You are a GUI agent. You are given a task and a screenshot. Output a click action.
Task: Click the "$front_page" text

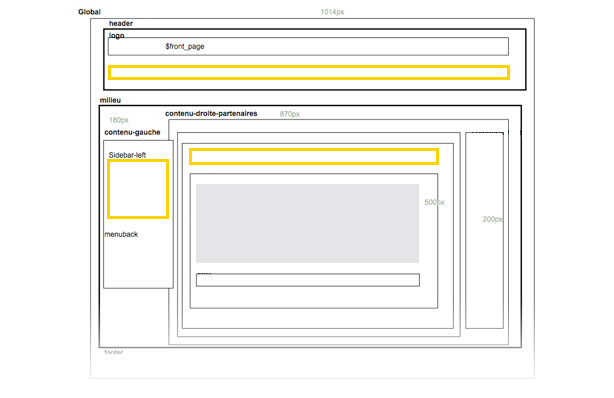pos(184,46)
